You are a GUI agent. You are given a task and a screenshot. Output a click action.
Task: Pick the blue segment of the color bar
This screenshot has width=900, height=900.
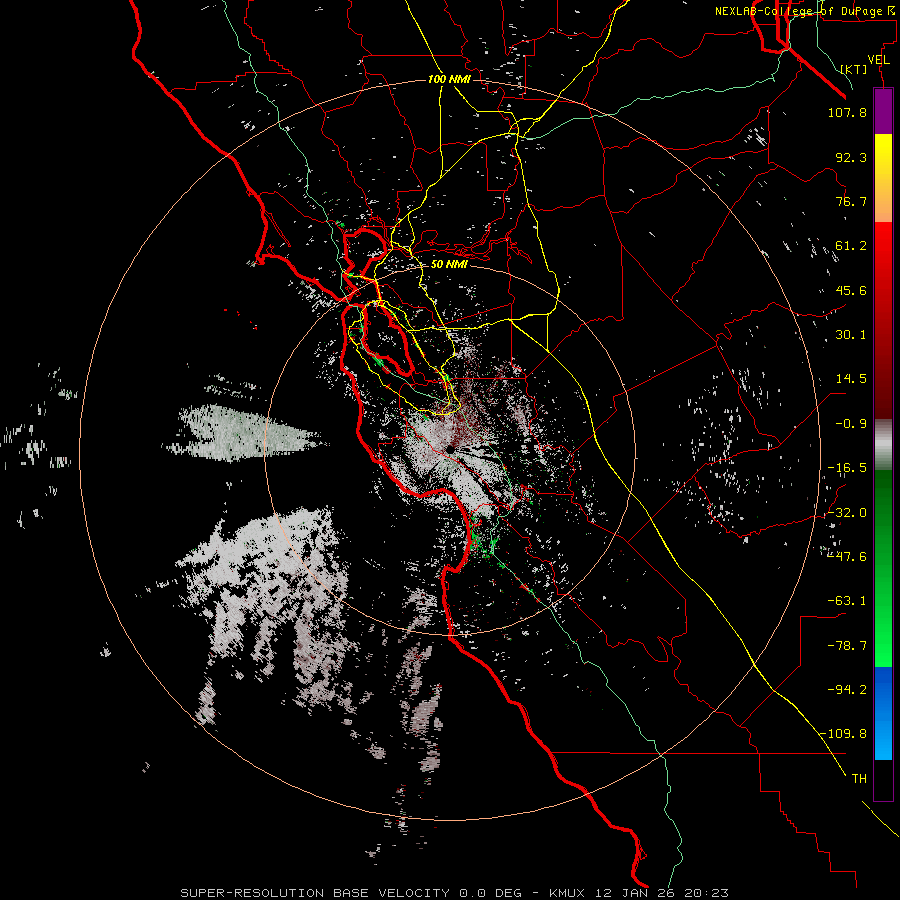point(883,713)
